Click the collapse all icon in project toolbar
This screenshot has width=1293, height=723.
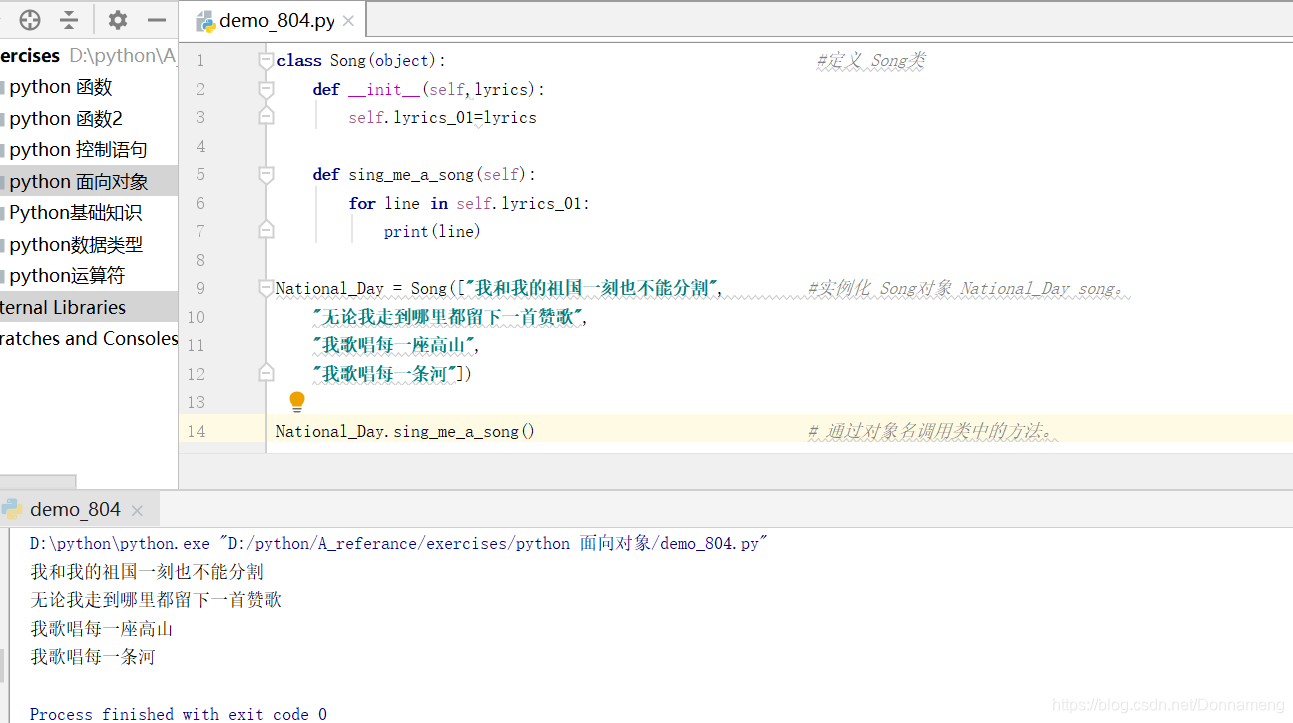point(69,20)
